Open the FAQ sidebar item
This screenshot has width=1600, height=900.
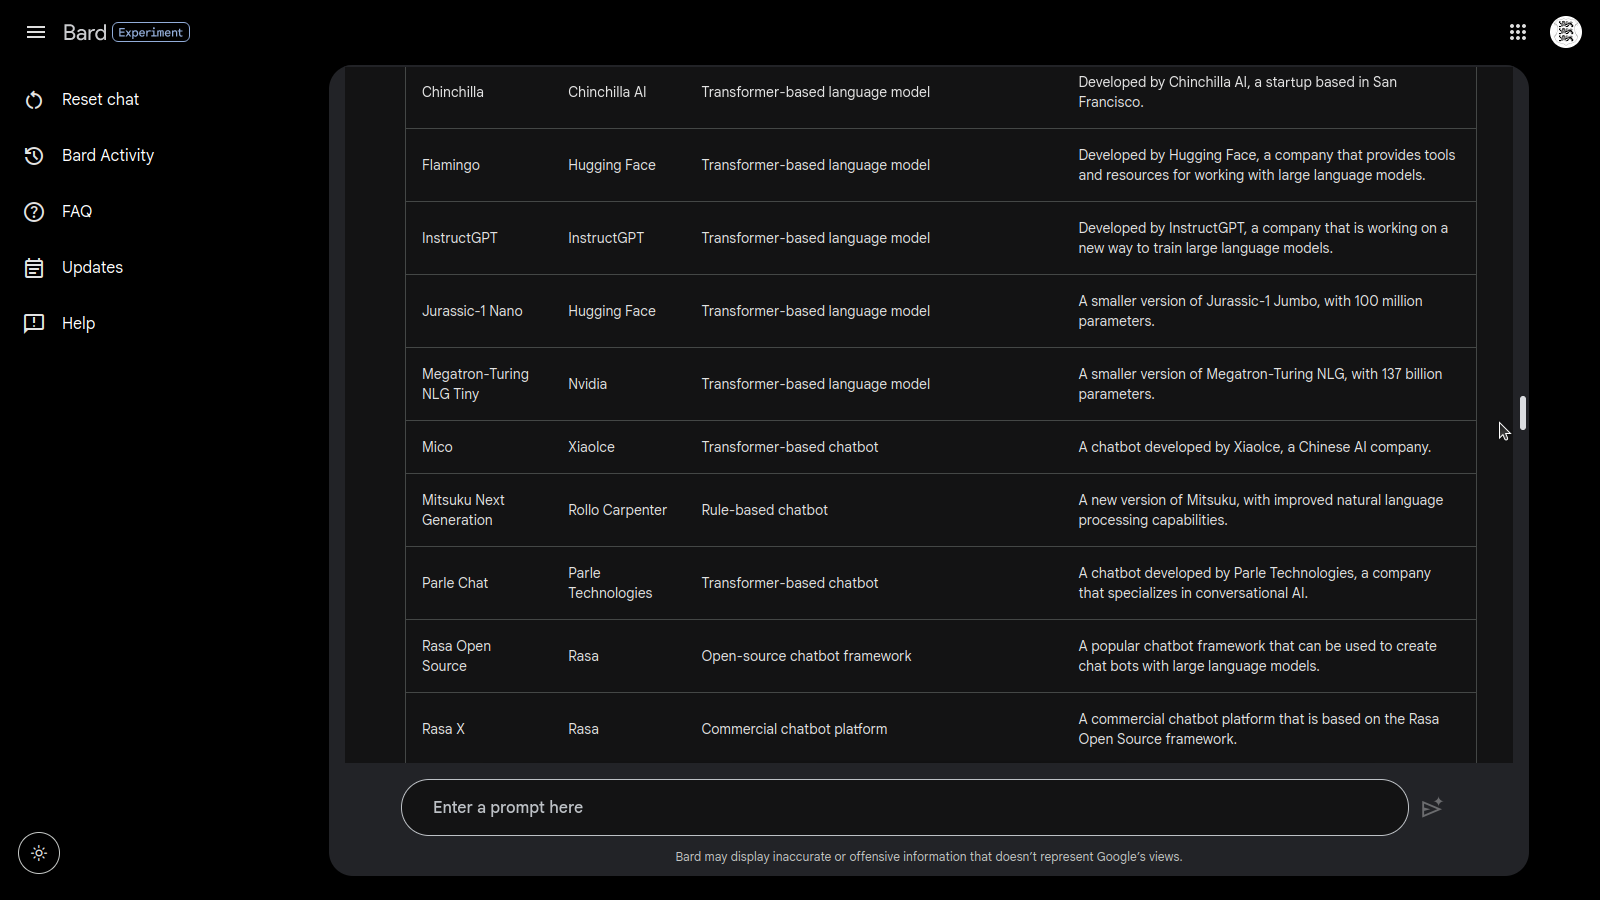point(77,212)
